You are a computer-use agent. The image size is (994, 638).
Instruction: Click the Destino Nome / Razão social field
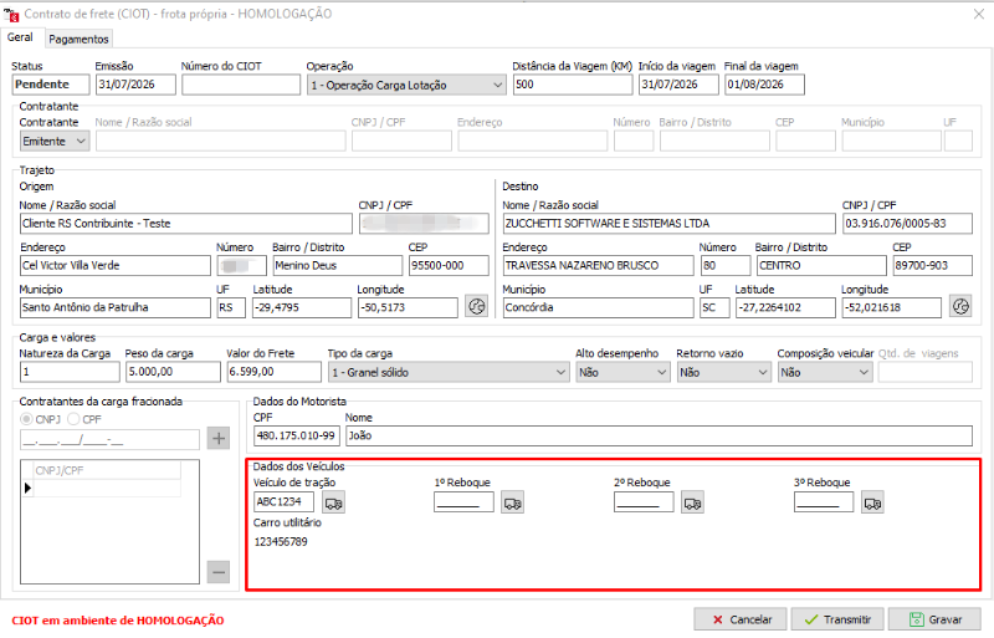(x=669, y=223)
